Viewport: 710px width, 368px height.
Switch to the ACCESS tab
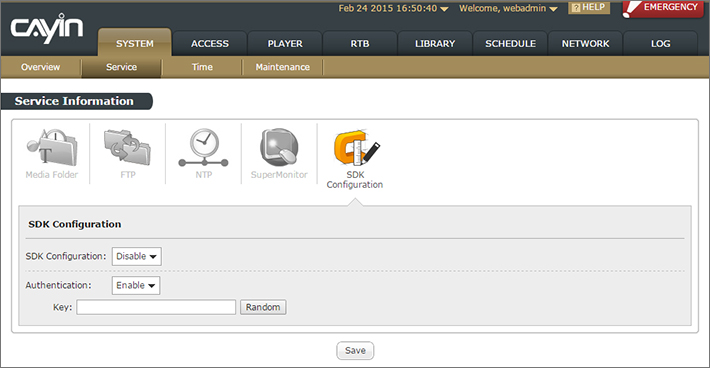coord(210,43)
